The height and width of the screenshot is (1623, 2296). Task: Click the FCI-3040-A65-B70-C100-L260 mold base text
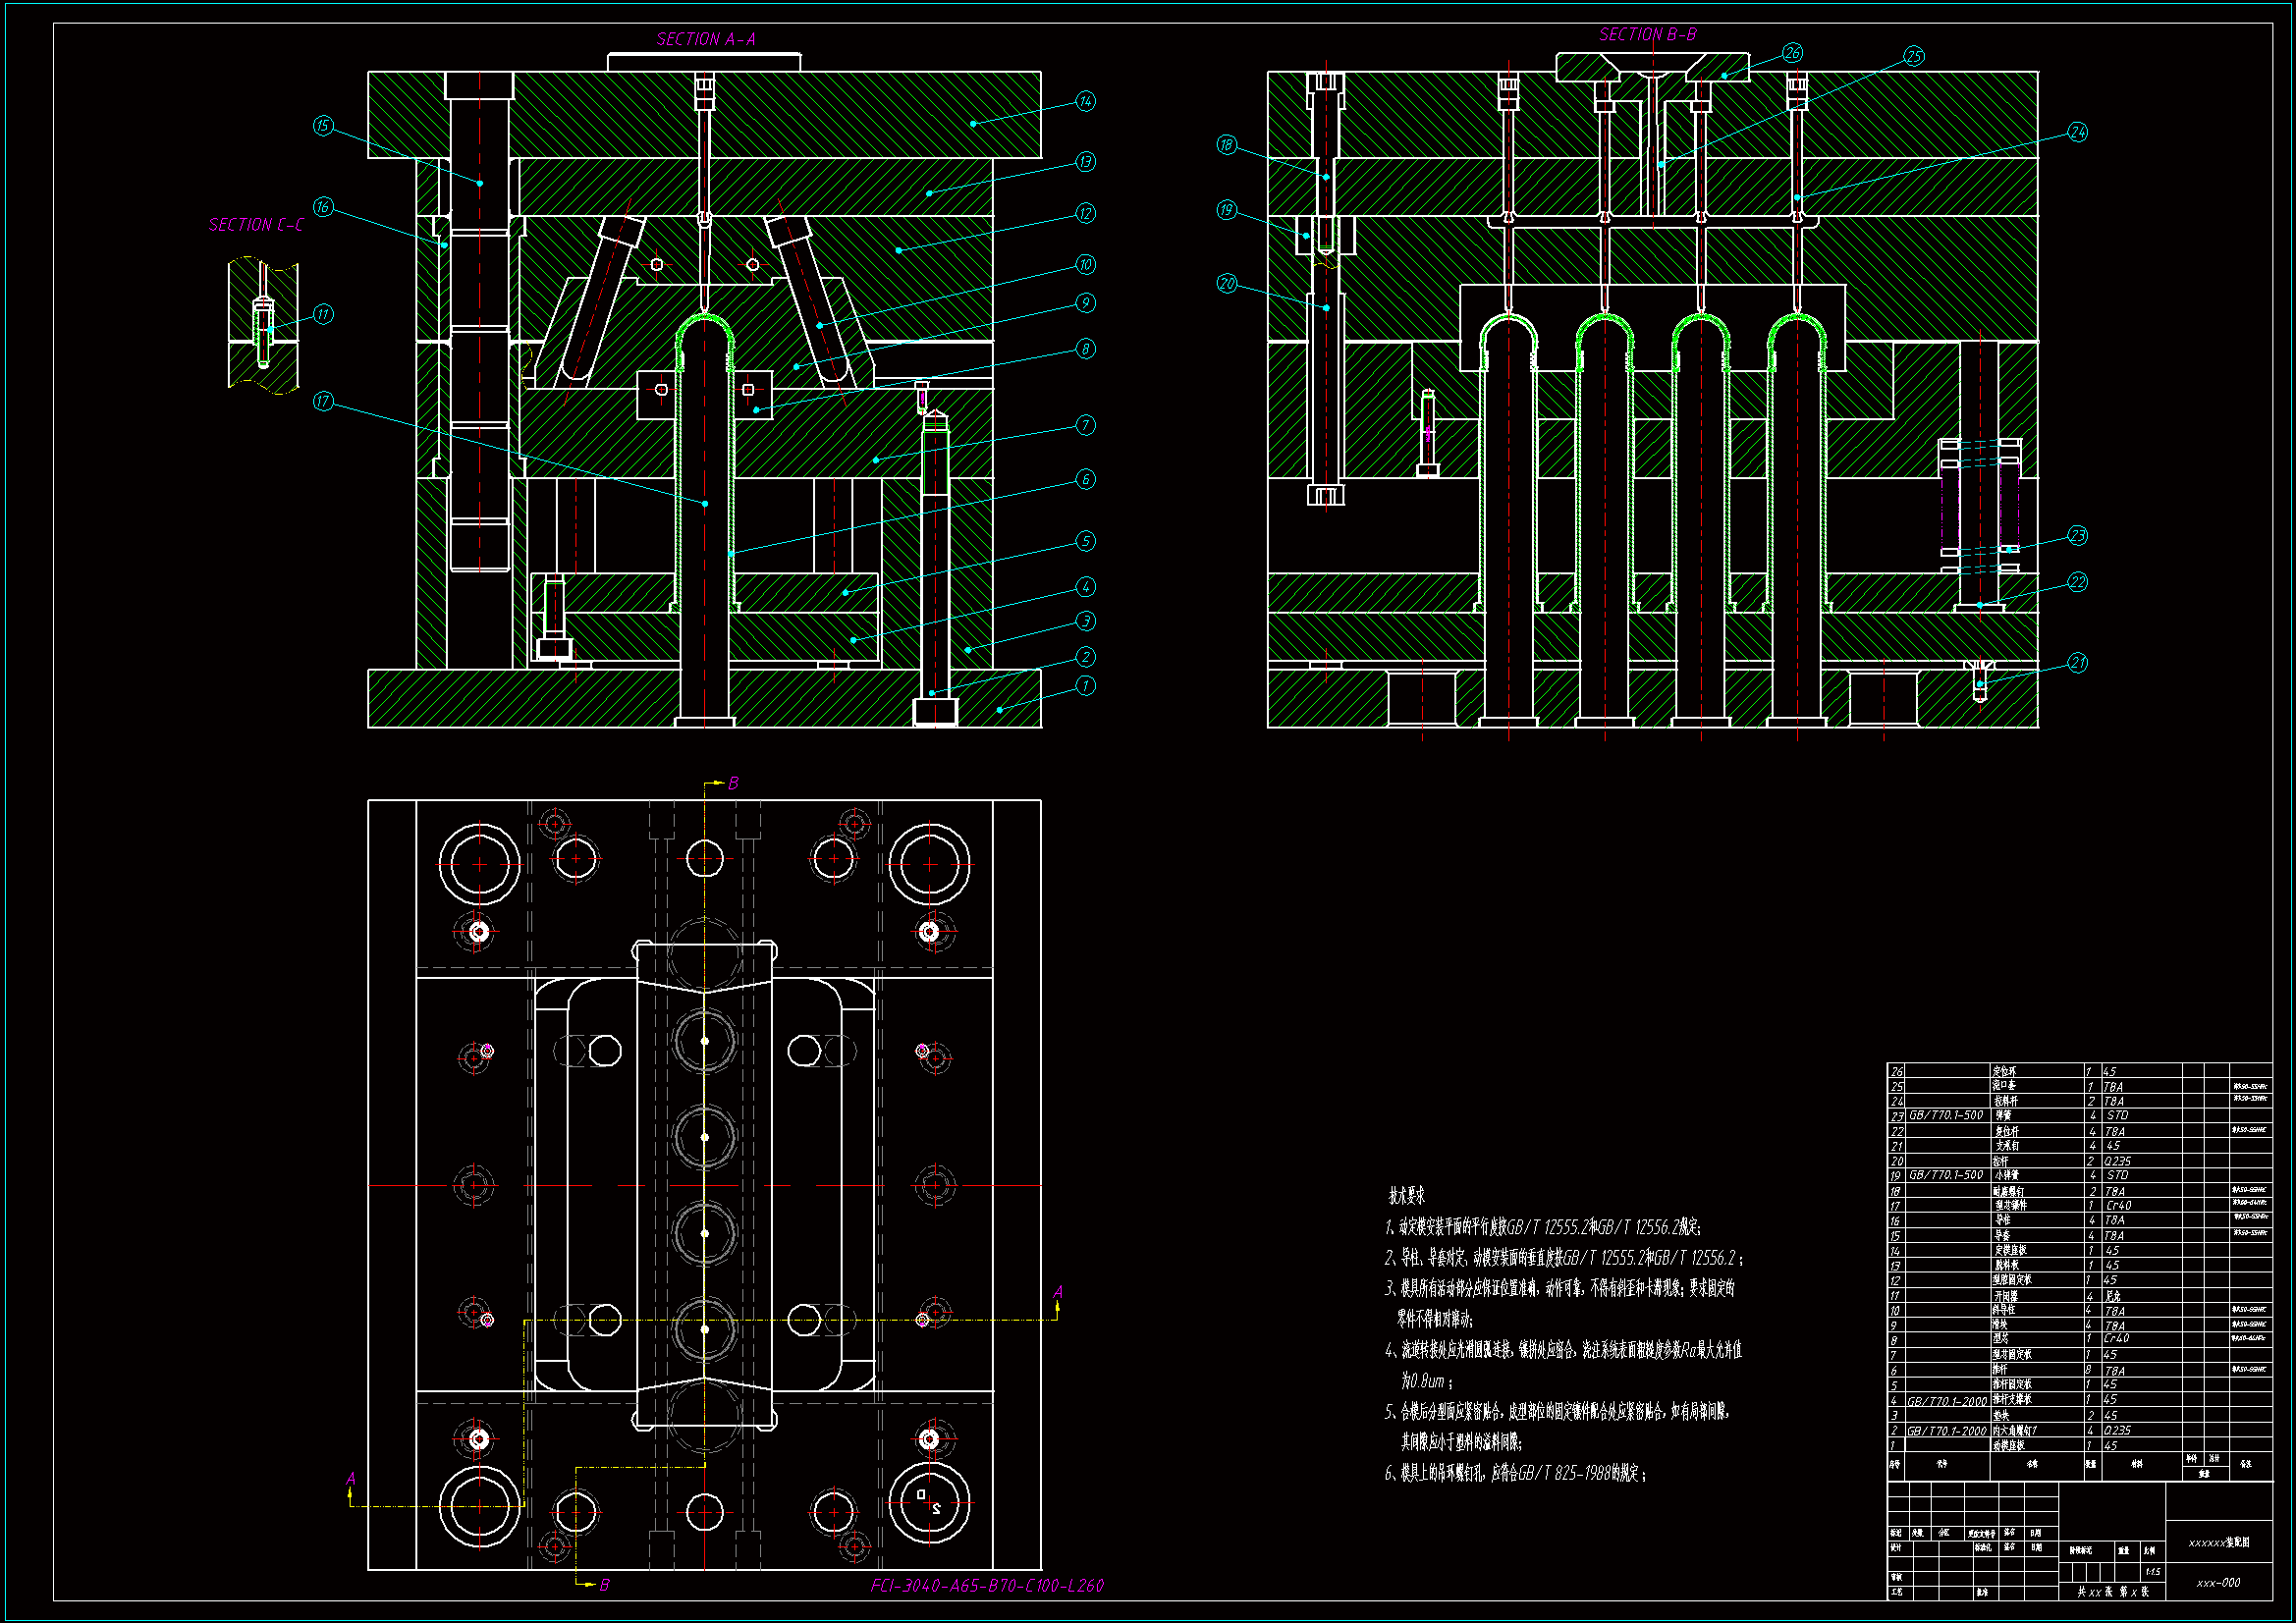[986, 1586]
